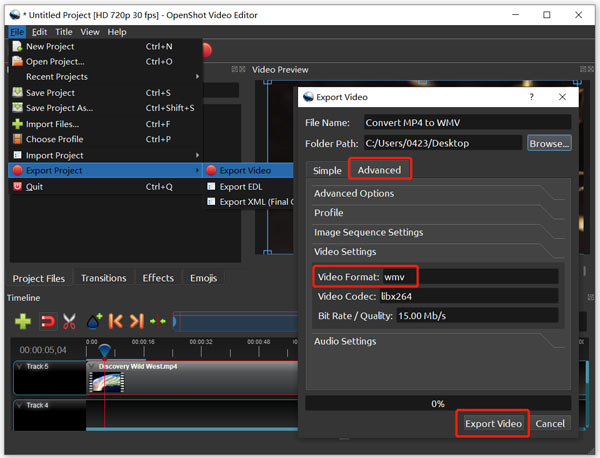Image resolution: width=600 pixels, height=458 pixels.
Task: Click the Browse button
Action: [x=549, y=143]
